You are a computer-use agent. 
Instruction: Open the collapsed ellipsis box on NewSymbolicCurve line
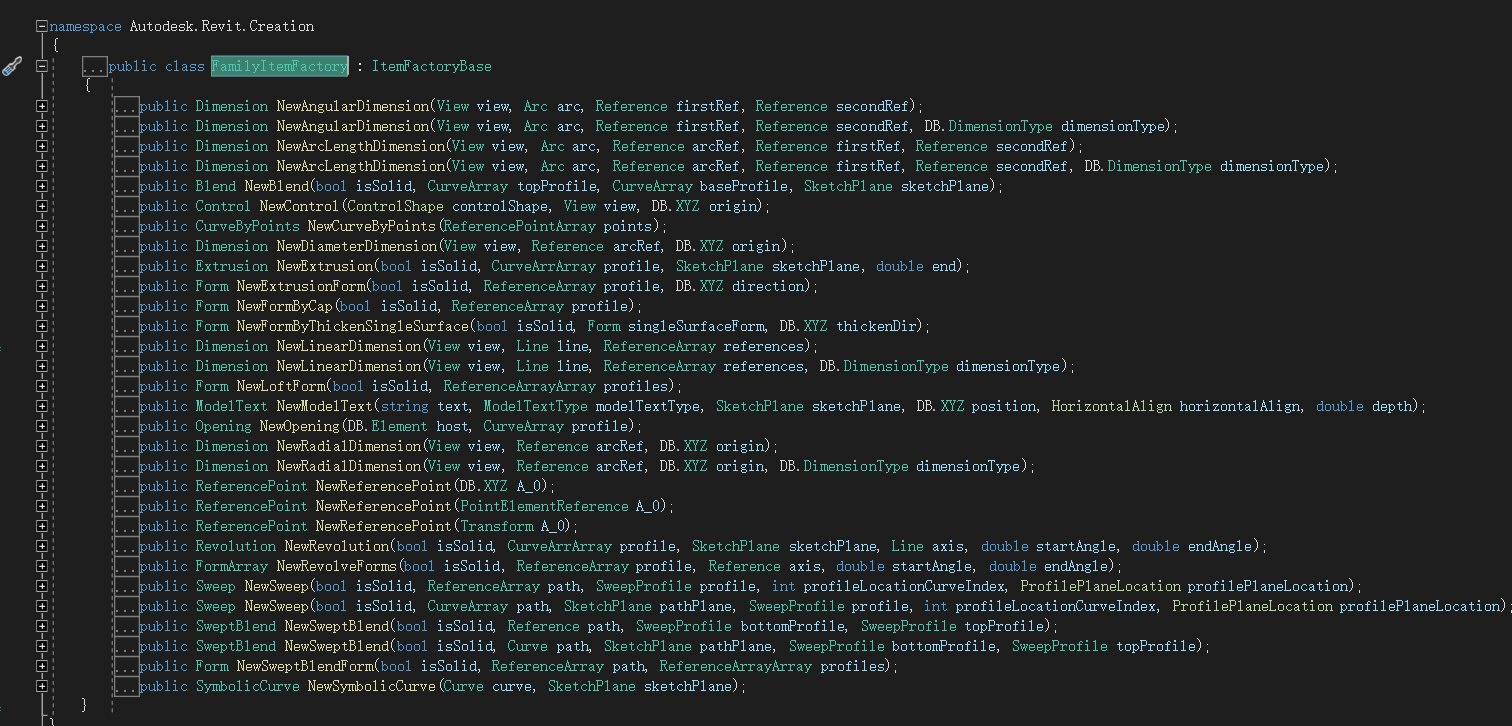pyautogui.click(x=126, y=687)
